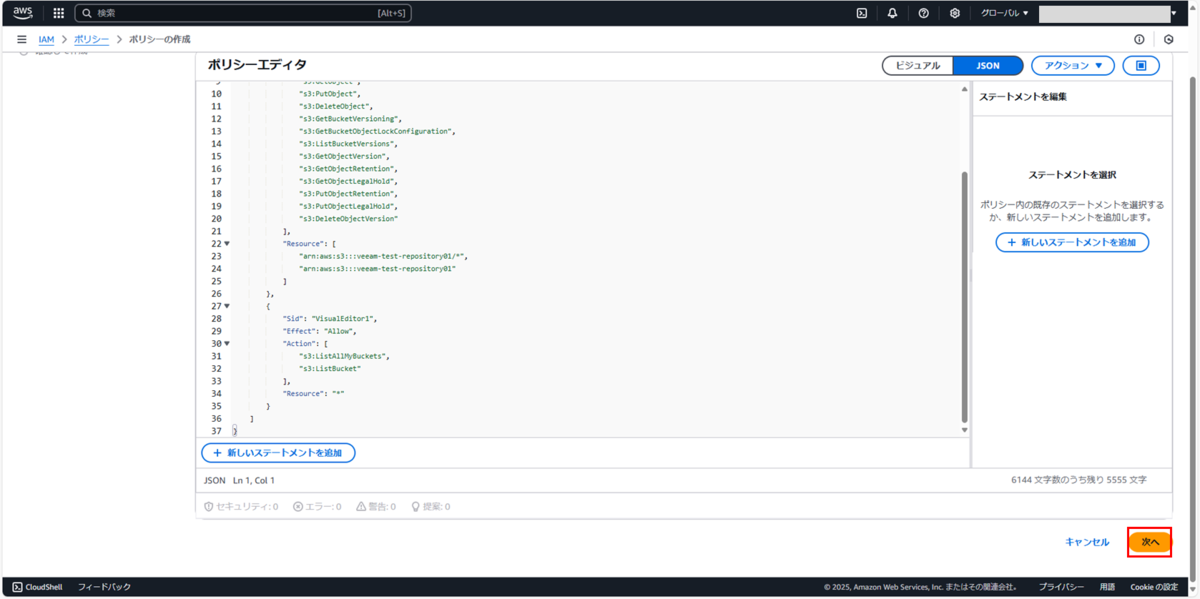Image resolution: width=1200 pixels, height=599 pixels.
Task: Click the "s3:ListBucketVersions" line
Action: click(x=348, y=144)
